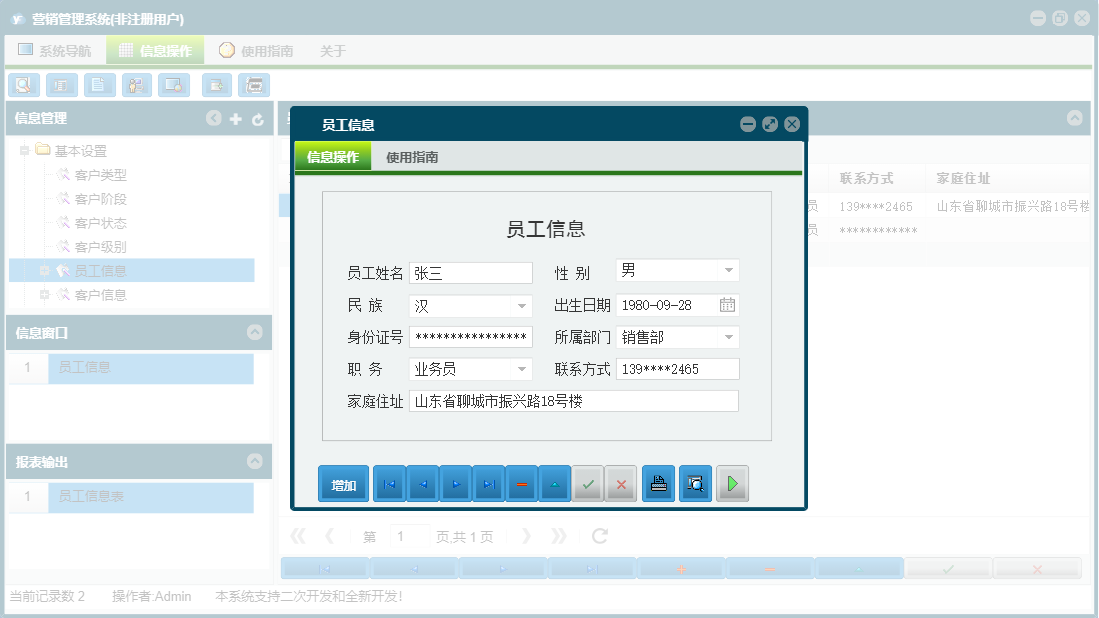Select the search magnifier icon on the top toolbar
This screenshot has height=618, width=1099.
pyautogui.click(x=23, y=85)
